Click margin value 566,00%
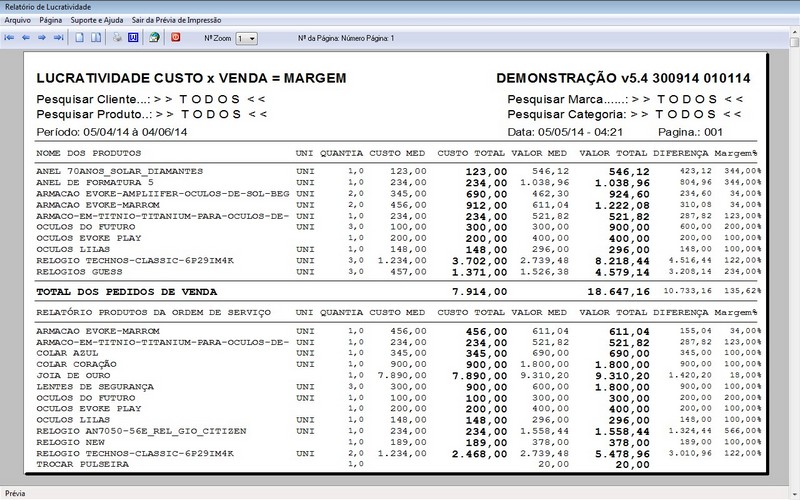Image resolution: width=800 pixels, height=500 pixels. (742, 431)
